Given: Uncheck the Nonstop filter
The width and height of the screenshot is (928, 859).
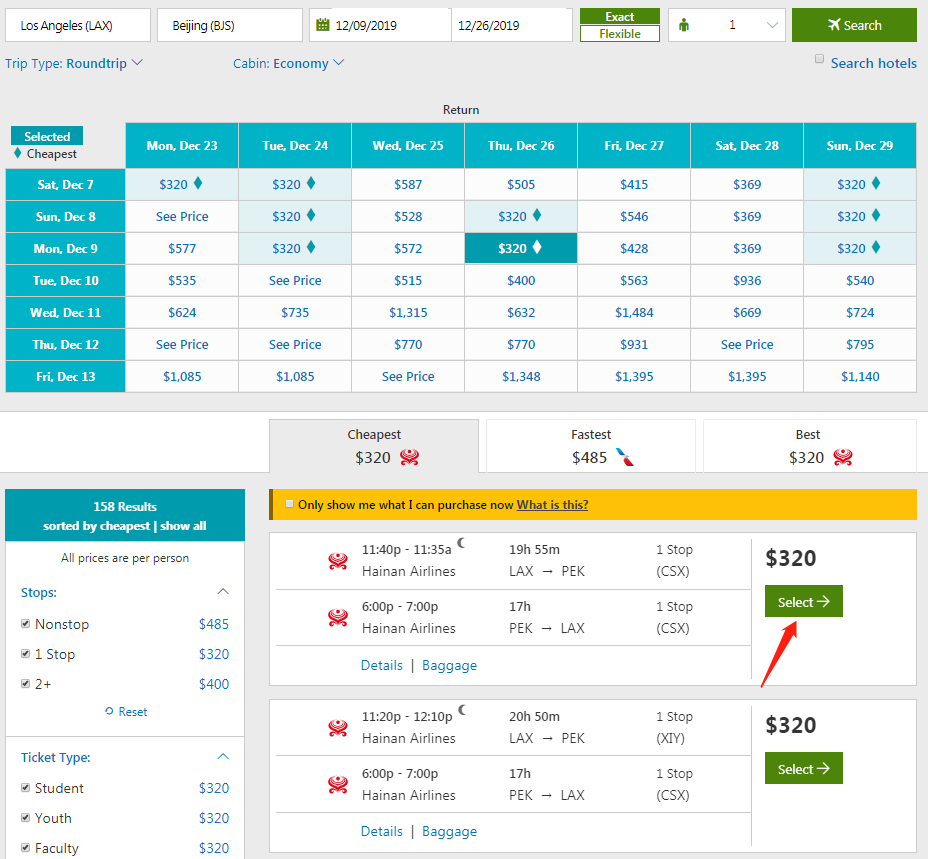Looking at the screenshot, I should click(25, 623).
